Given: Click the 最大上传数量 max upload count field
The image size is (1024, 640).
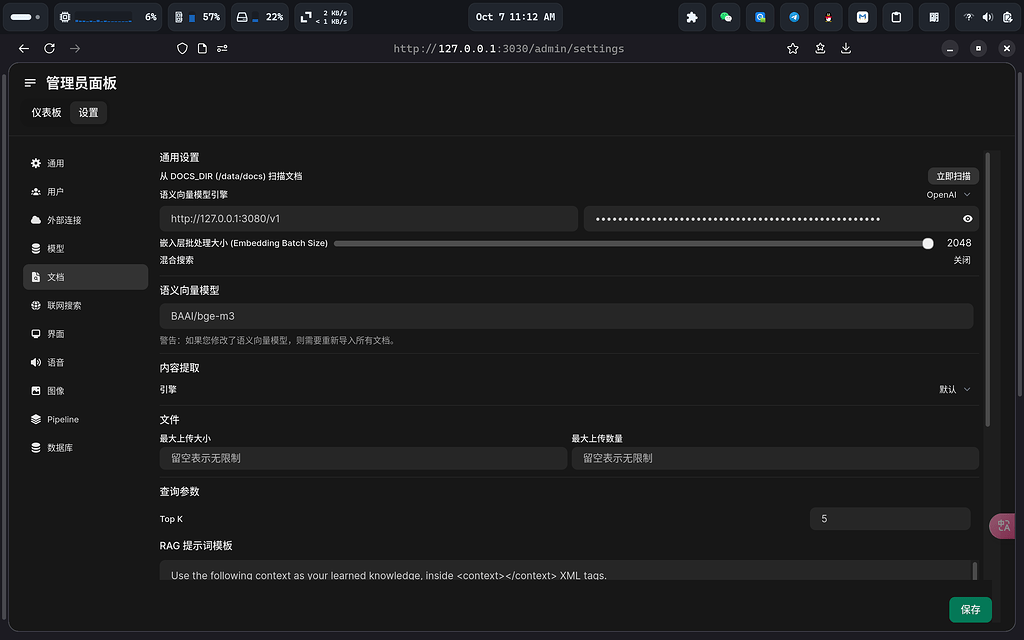Looking at the screenshot, I should pyautogui.click(x=775, y=458).
